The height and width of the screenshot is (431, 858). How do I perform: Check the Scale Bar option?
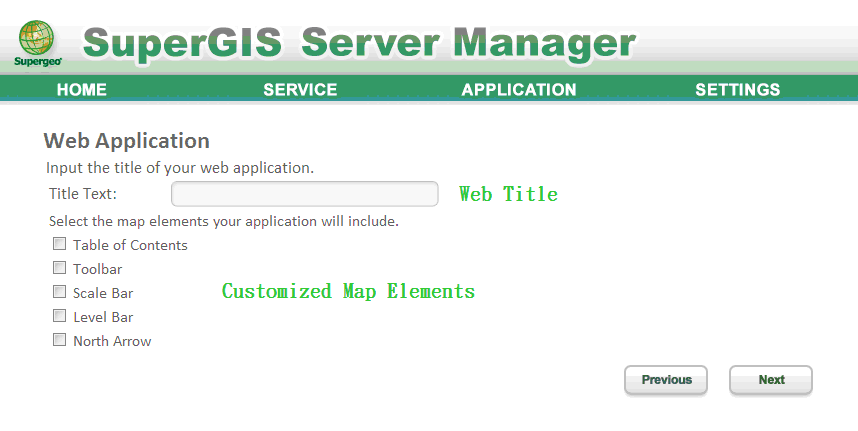coord(60,292)
